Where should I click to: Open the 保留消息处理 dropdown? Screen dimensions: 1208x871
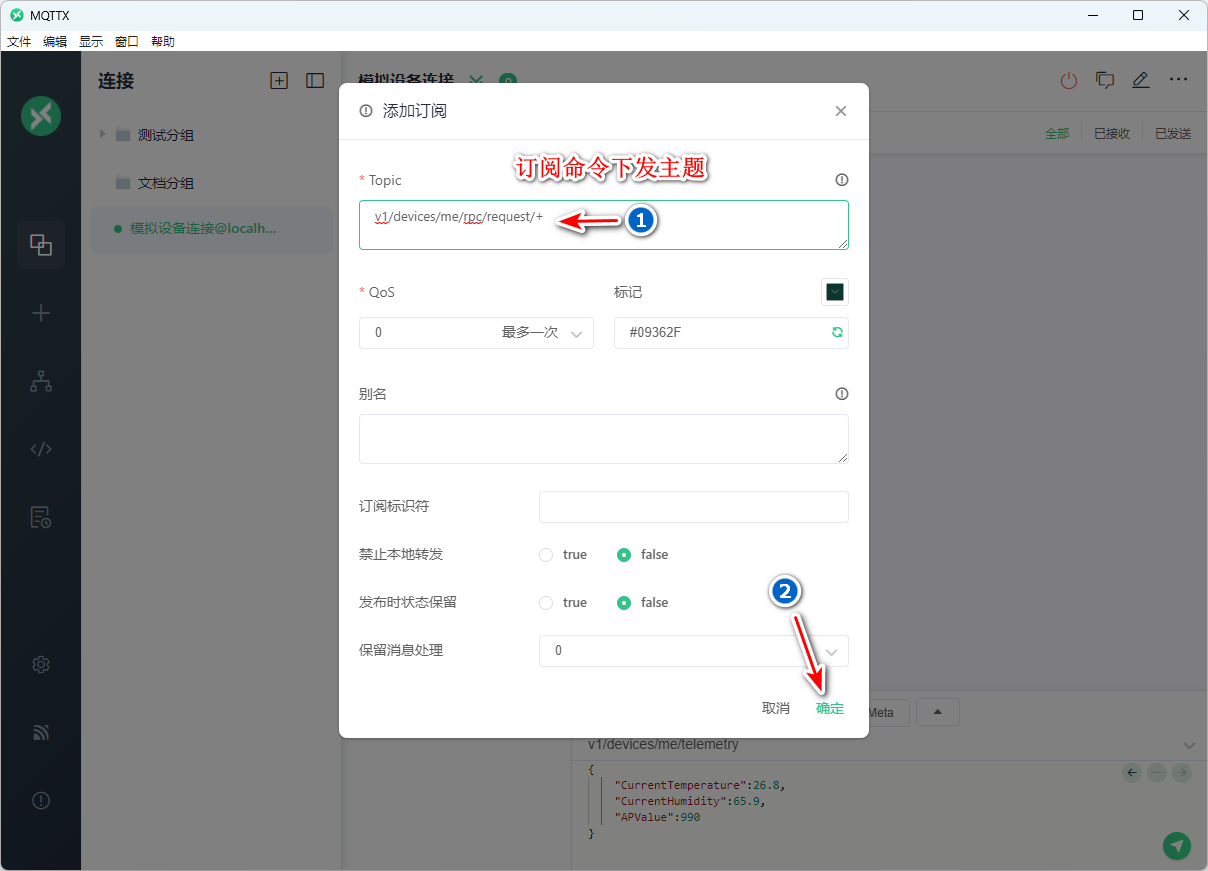pos(693,651)
